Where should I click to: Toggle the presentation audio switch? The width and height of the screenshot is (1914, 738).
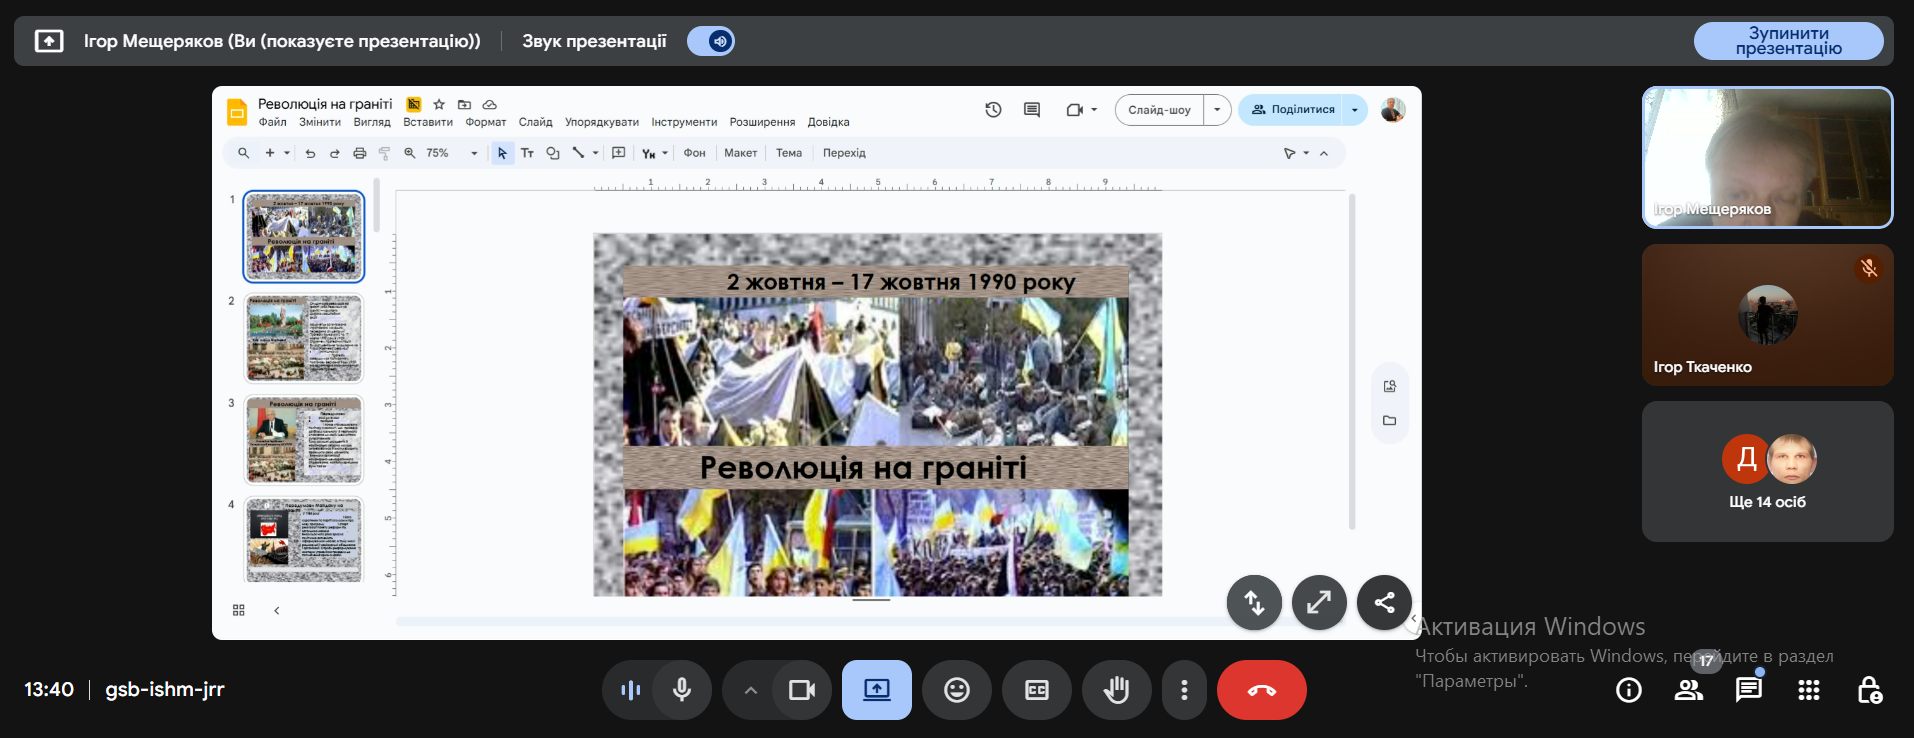click(x=711, y=41)
